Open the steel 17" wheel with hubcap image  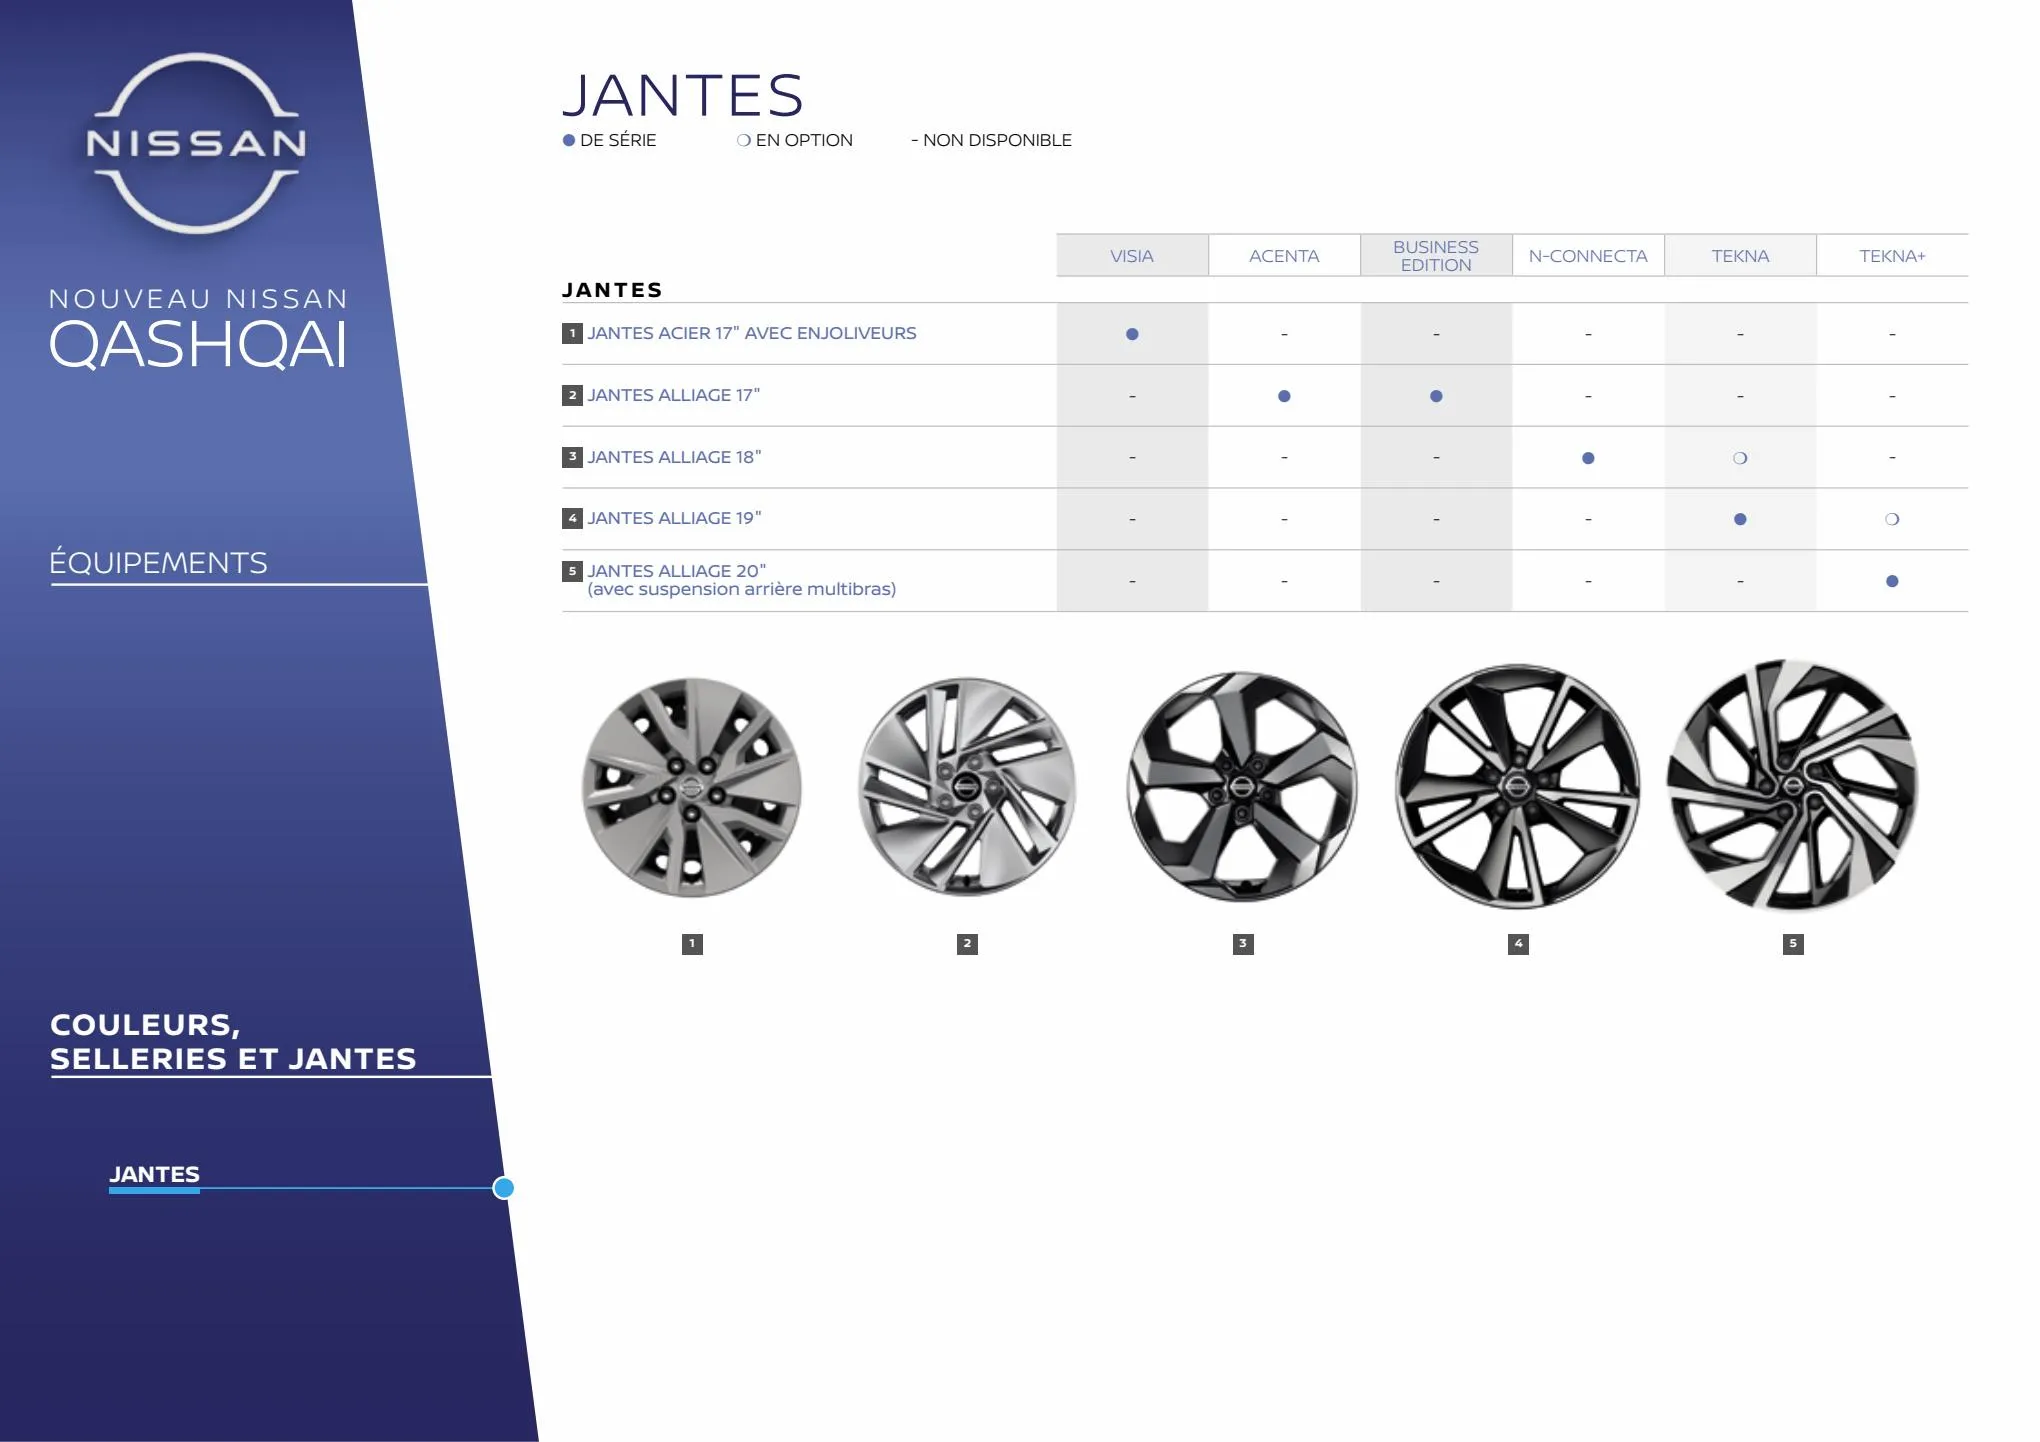pos(692,788)
